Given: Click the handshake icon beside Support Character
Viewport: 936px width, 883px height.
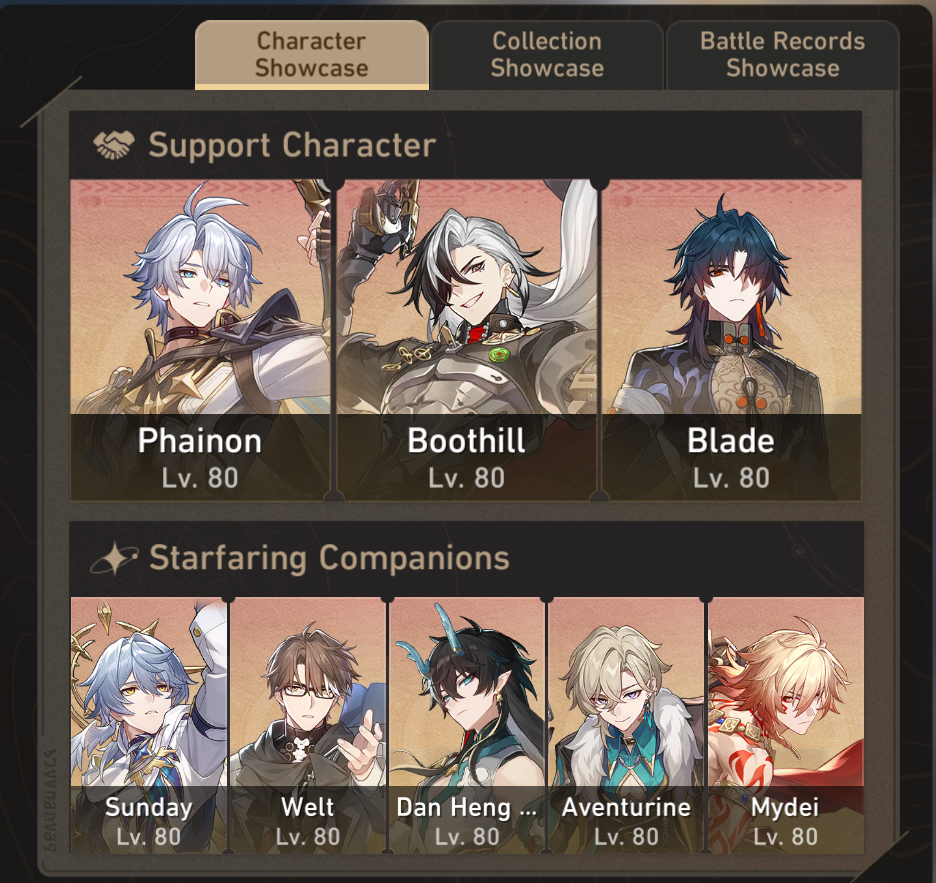Looking at the screenshot, I should coord(113,145).
